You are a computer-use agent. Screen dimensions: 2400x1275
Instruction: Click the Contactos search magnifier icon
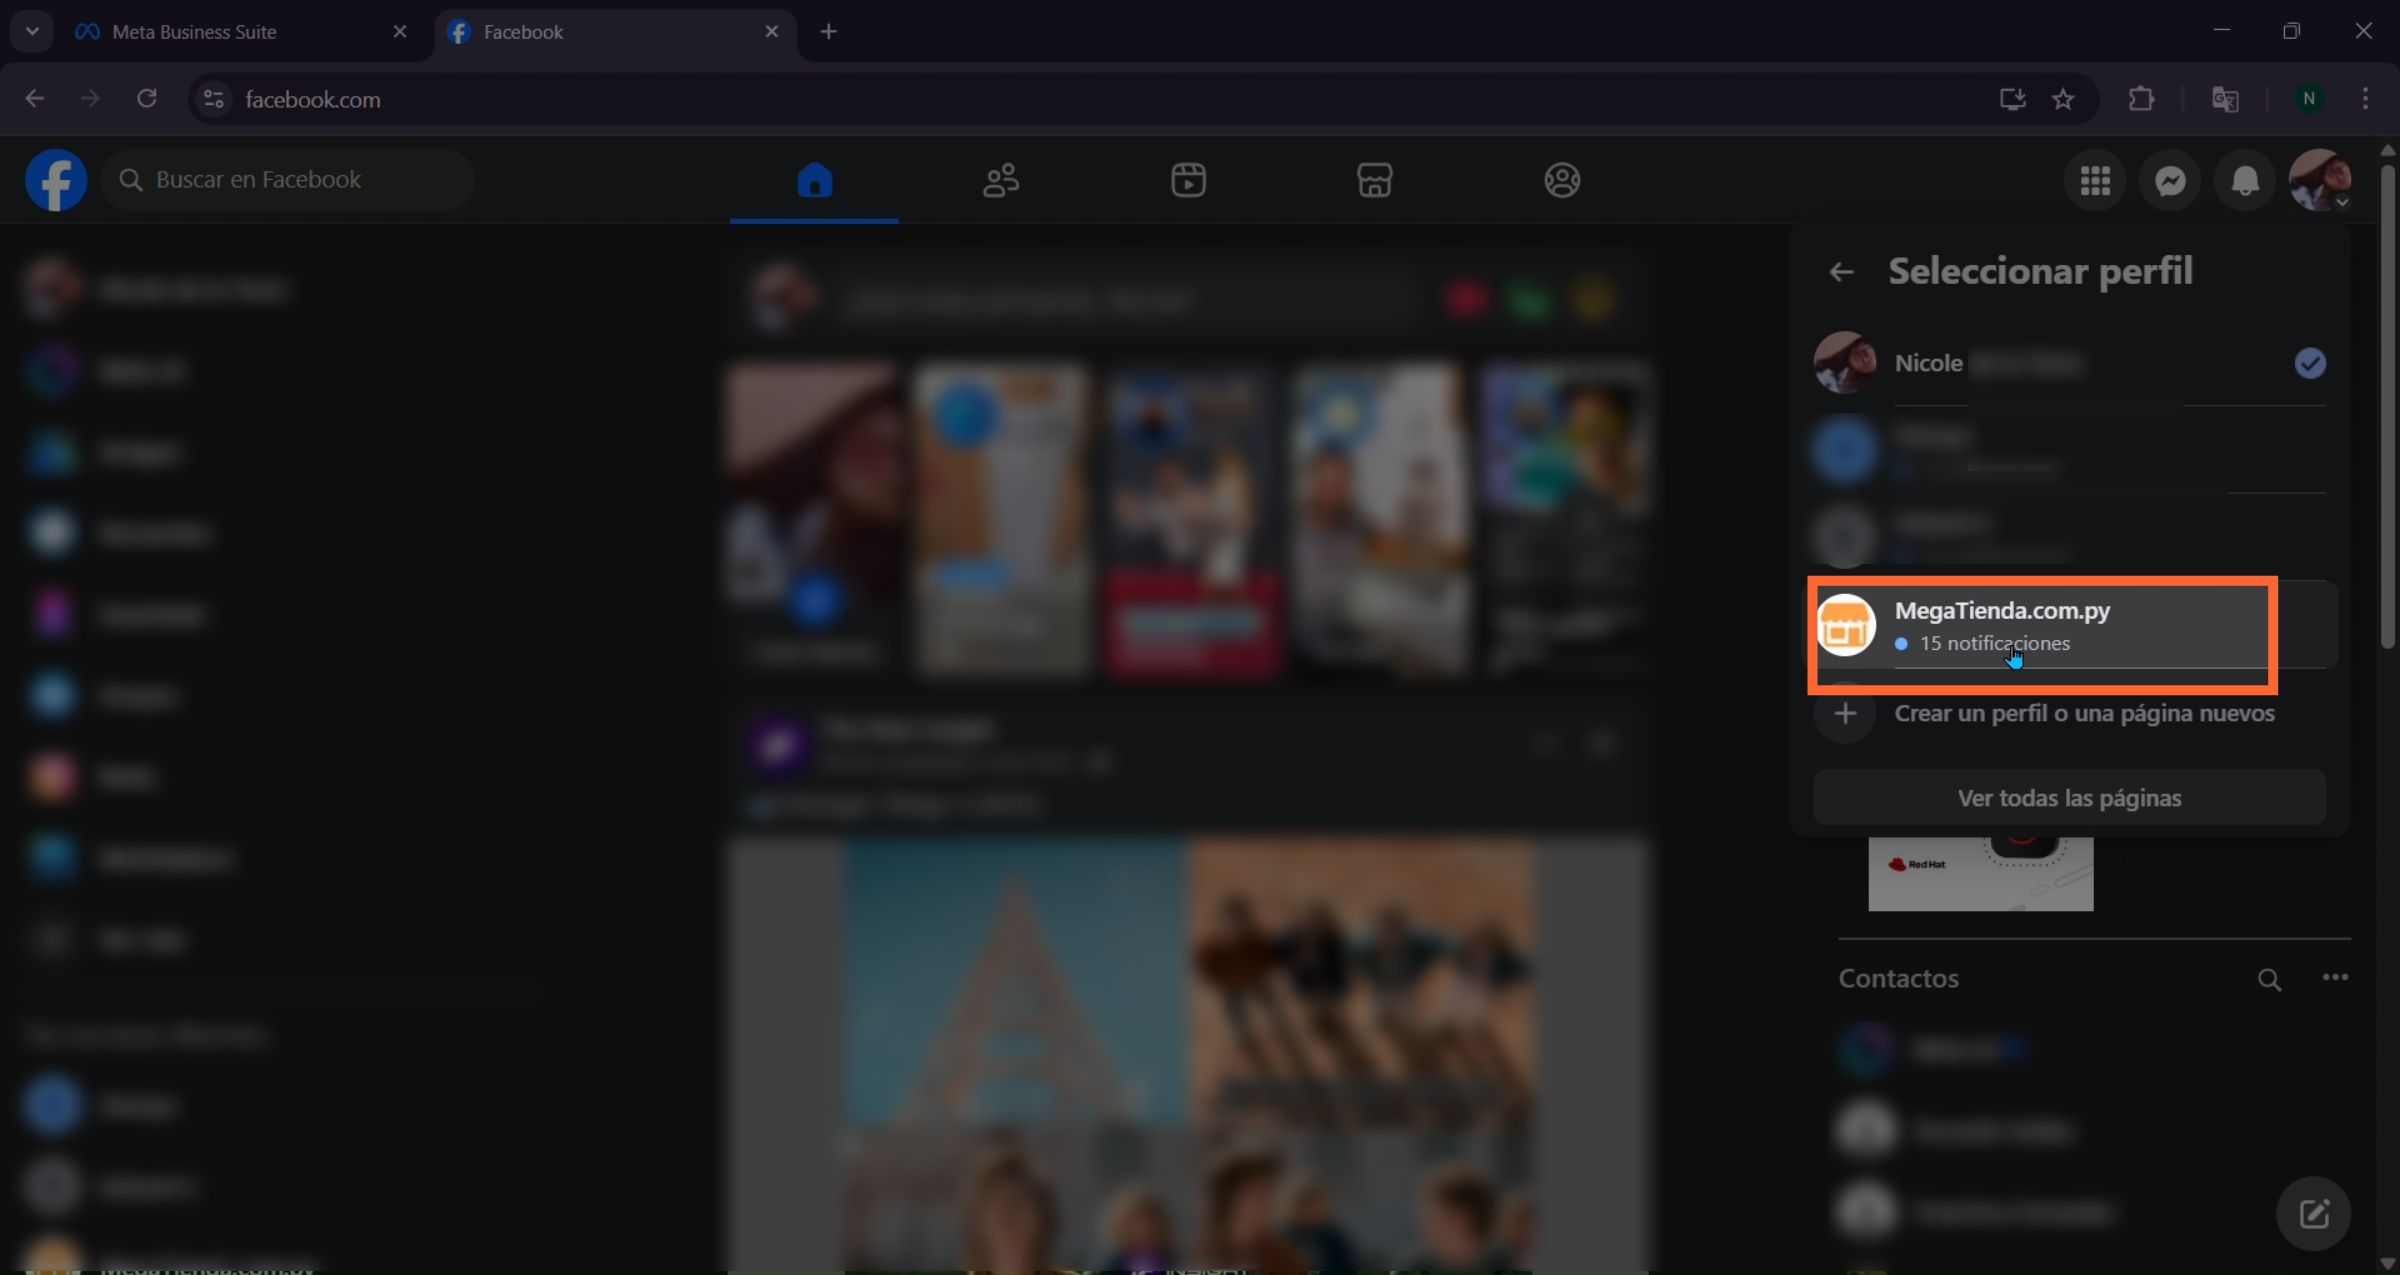click(x=2268, y=979)
